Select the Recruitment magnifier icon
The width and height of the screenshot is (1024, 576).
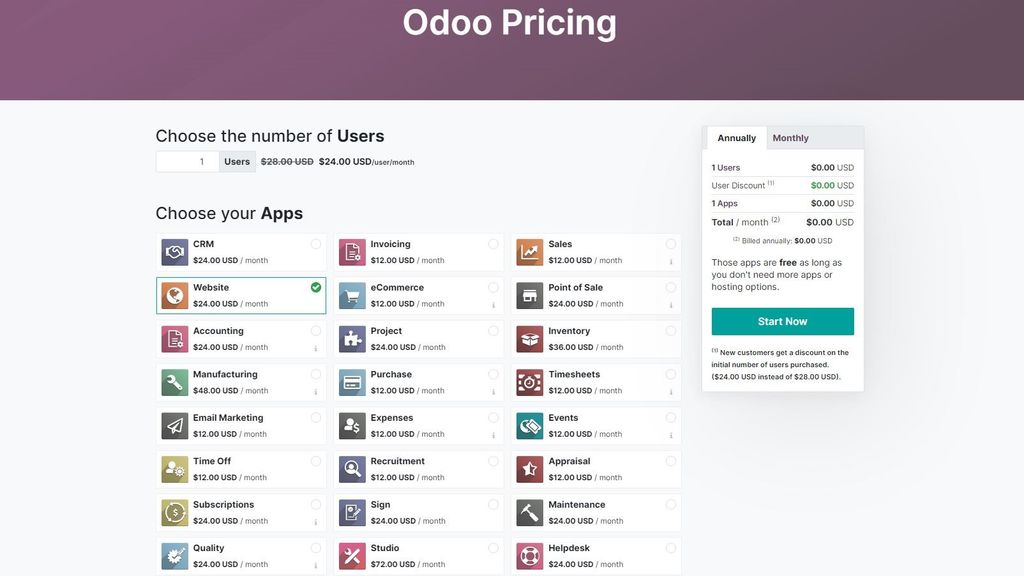[351, 469]
